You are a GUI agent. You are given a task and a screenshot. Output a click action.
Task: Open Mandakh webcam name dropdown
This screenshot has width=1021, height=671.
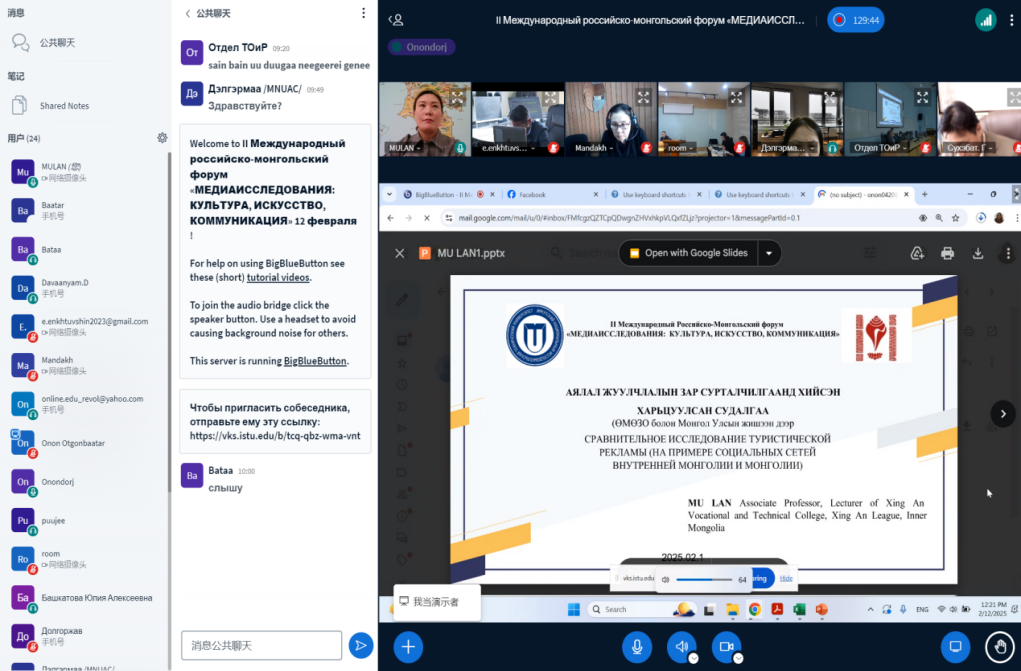point(594,148)
